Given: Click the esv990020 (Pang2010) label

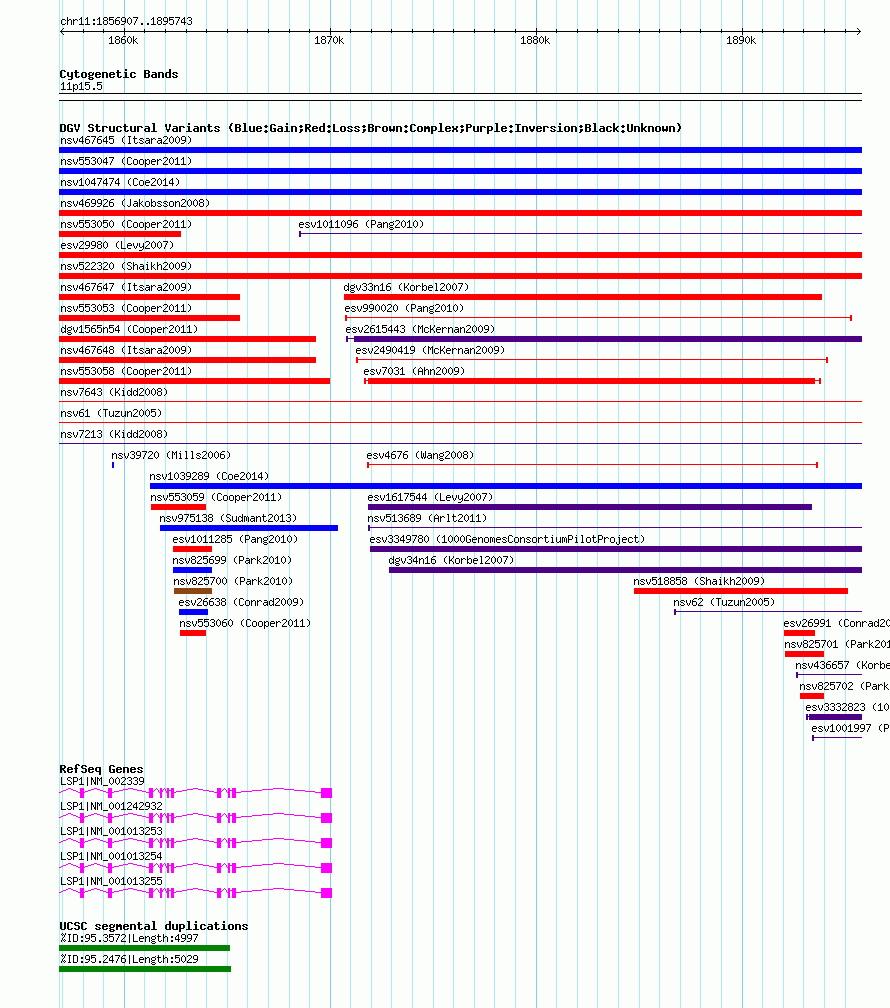Looking at the screenshot, I should coord(404,309).
